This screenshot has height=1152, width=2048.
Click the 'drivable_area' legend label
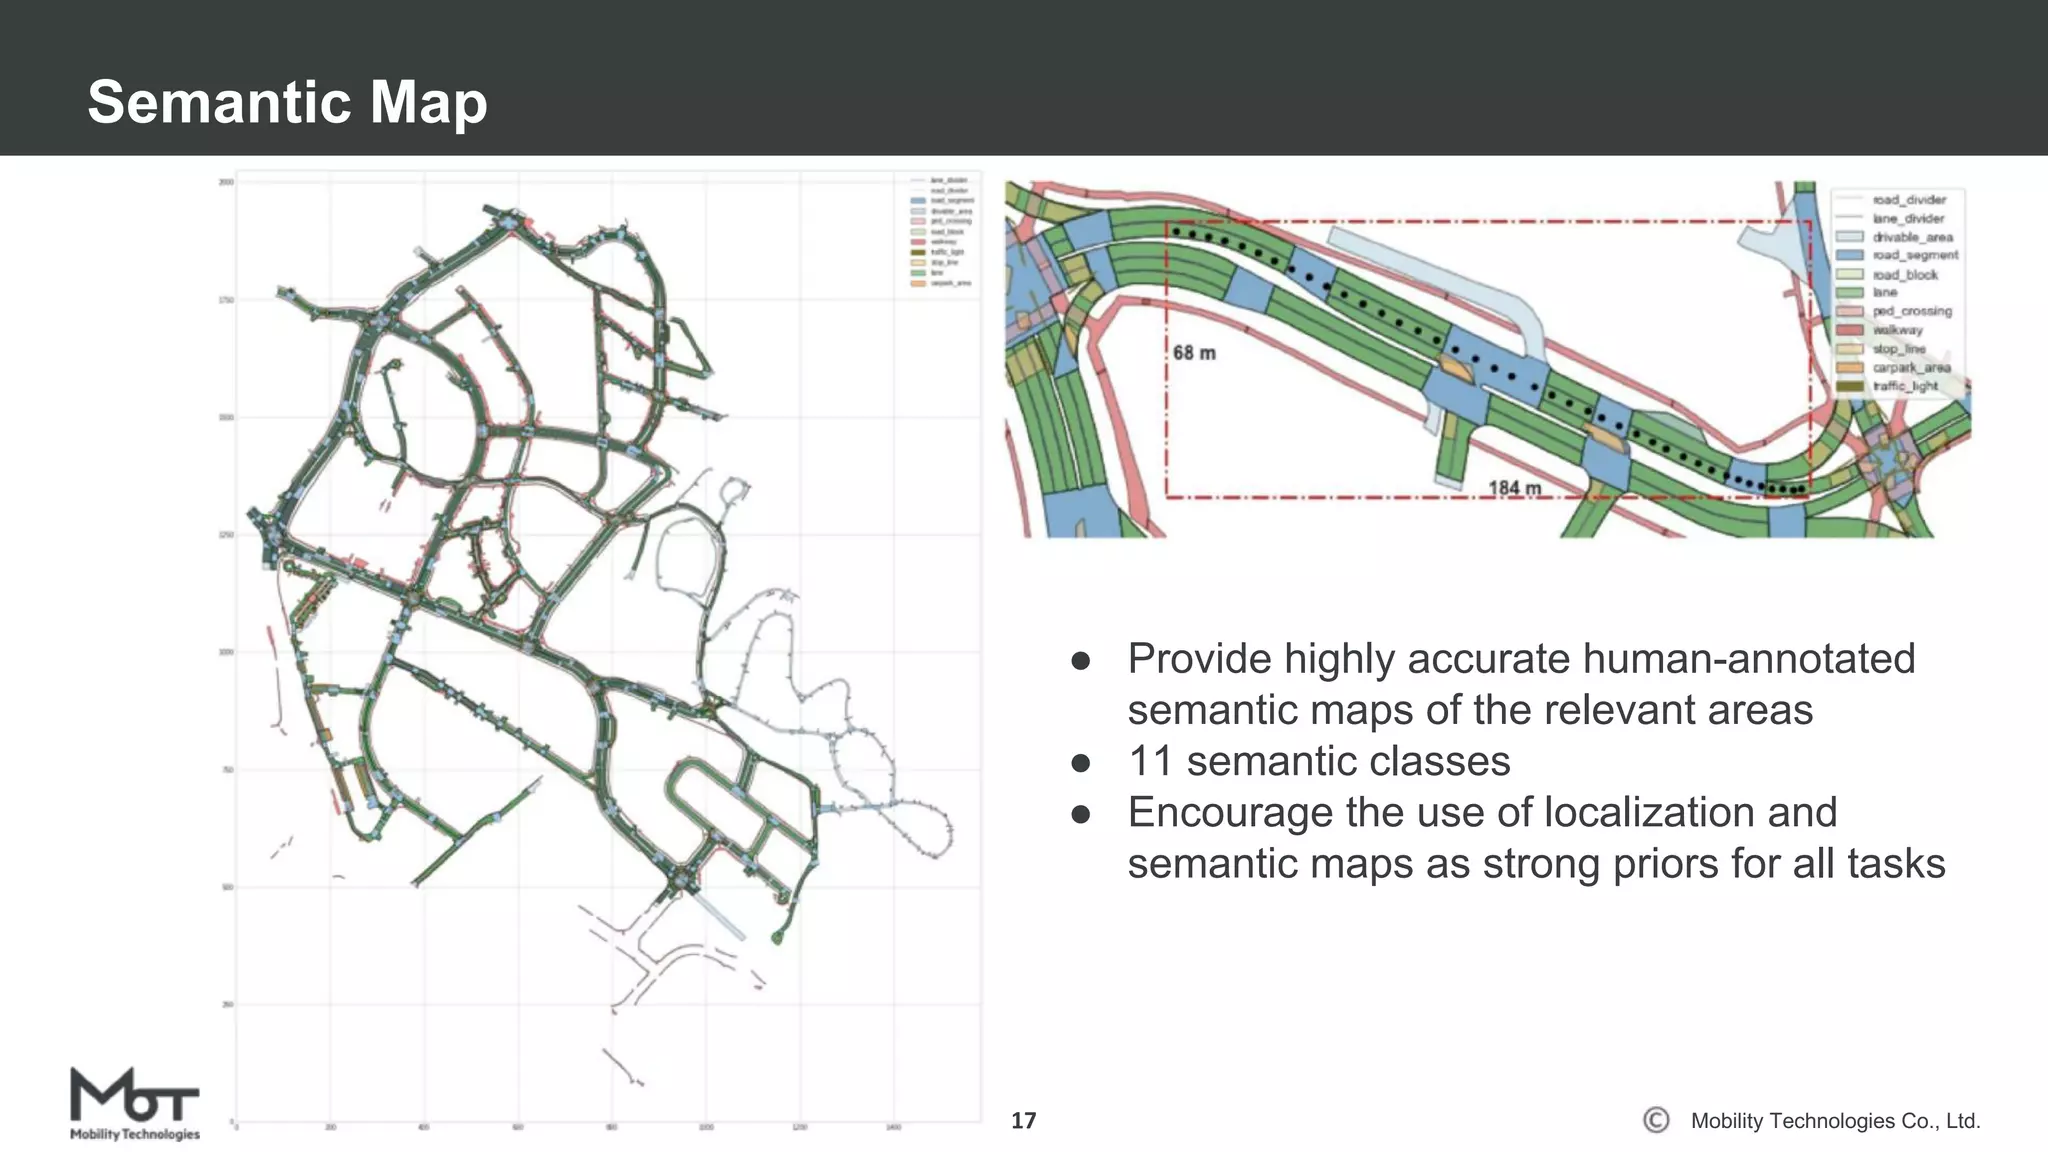tap(1912, 237)
